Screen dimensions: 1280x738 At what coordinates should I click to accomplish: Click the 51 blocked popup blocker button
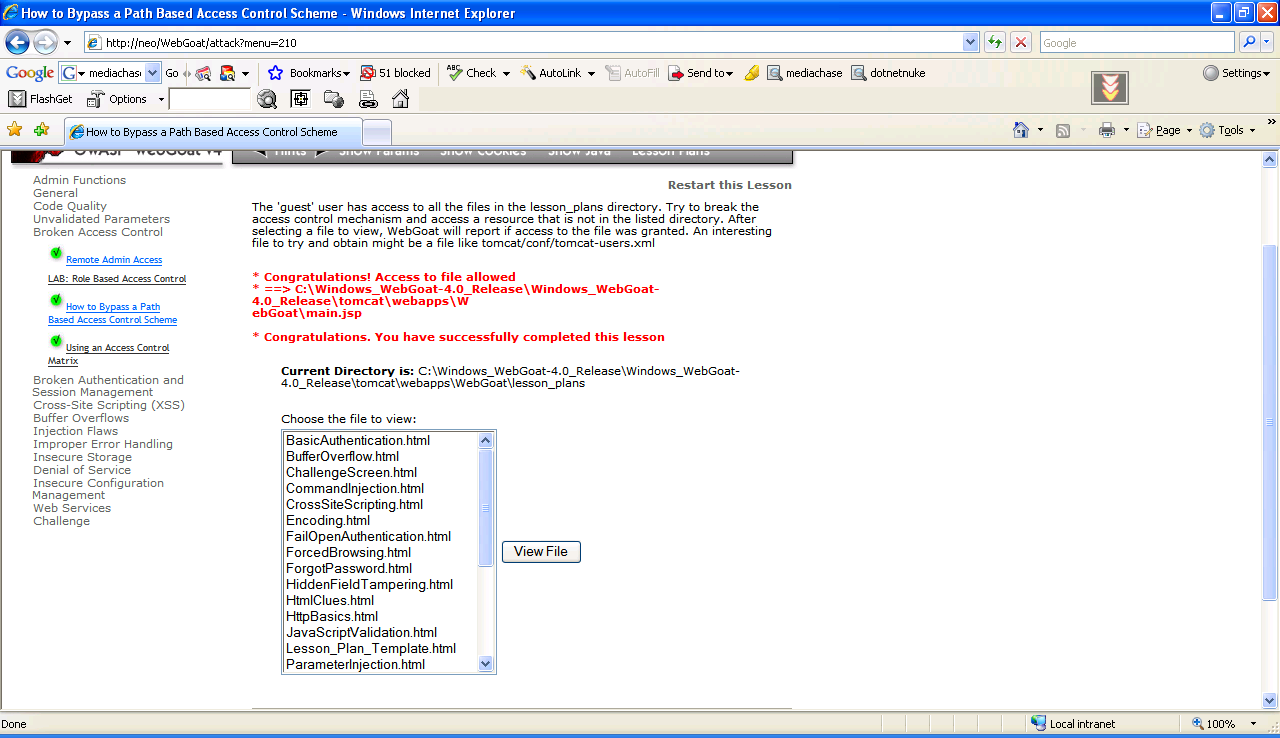[x=396, y=73]
